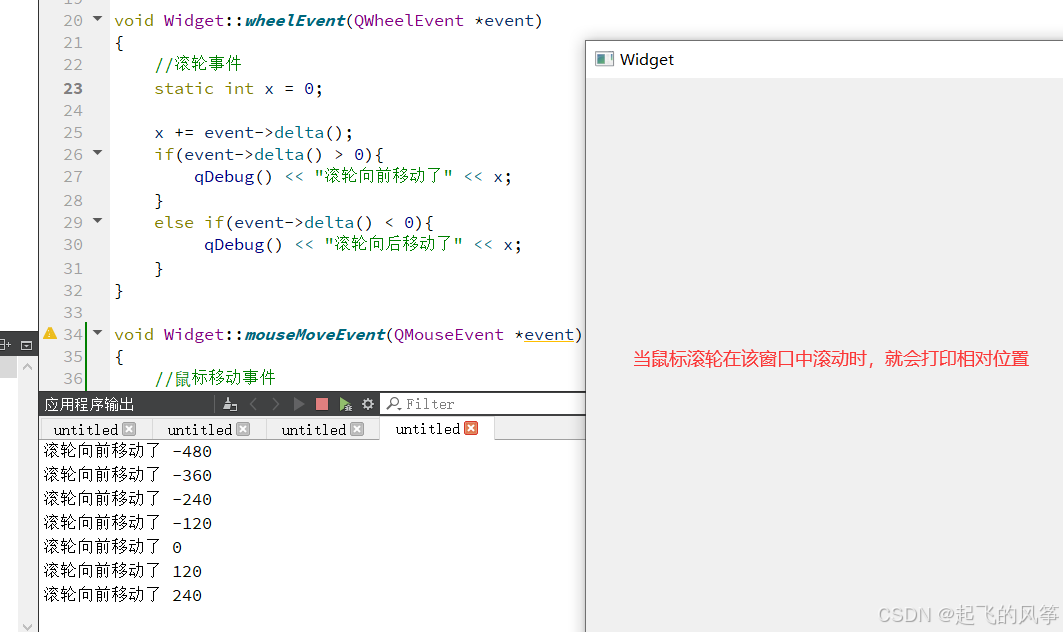Image resolution: width=1063 pixels, height=632 pixels.
Task: Click the 'x += event->delta();' code line
Action: pyautogui.click(x=254, y=133)
